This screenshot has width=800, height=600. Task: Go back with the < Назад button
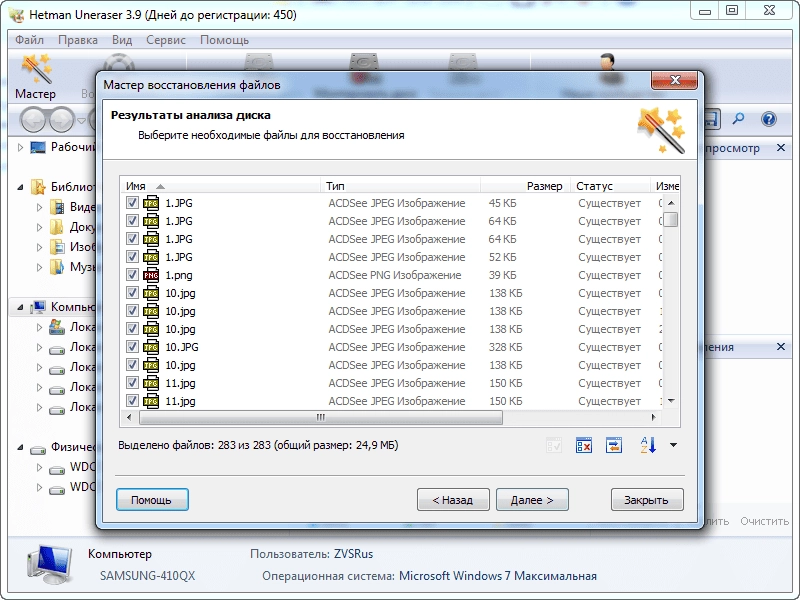tap(453, 499)
